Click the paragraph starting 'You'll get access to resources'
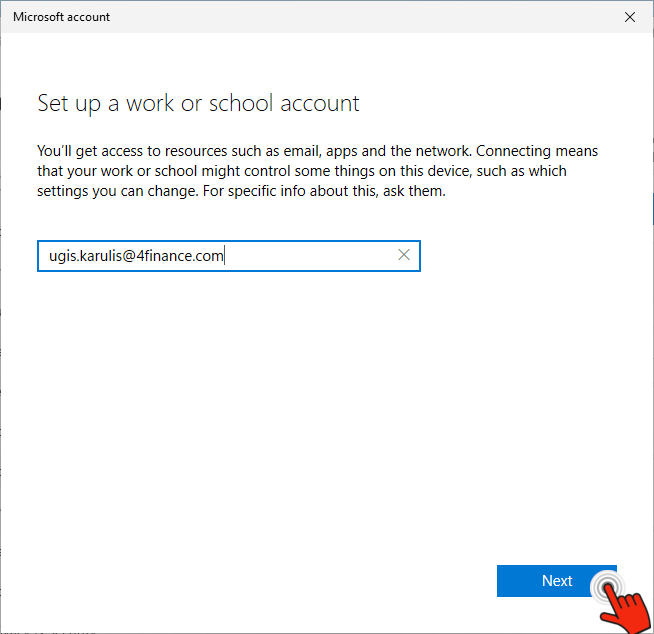This screenshot has width=654, height=634. click(317, 171)
